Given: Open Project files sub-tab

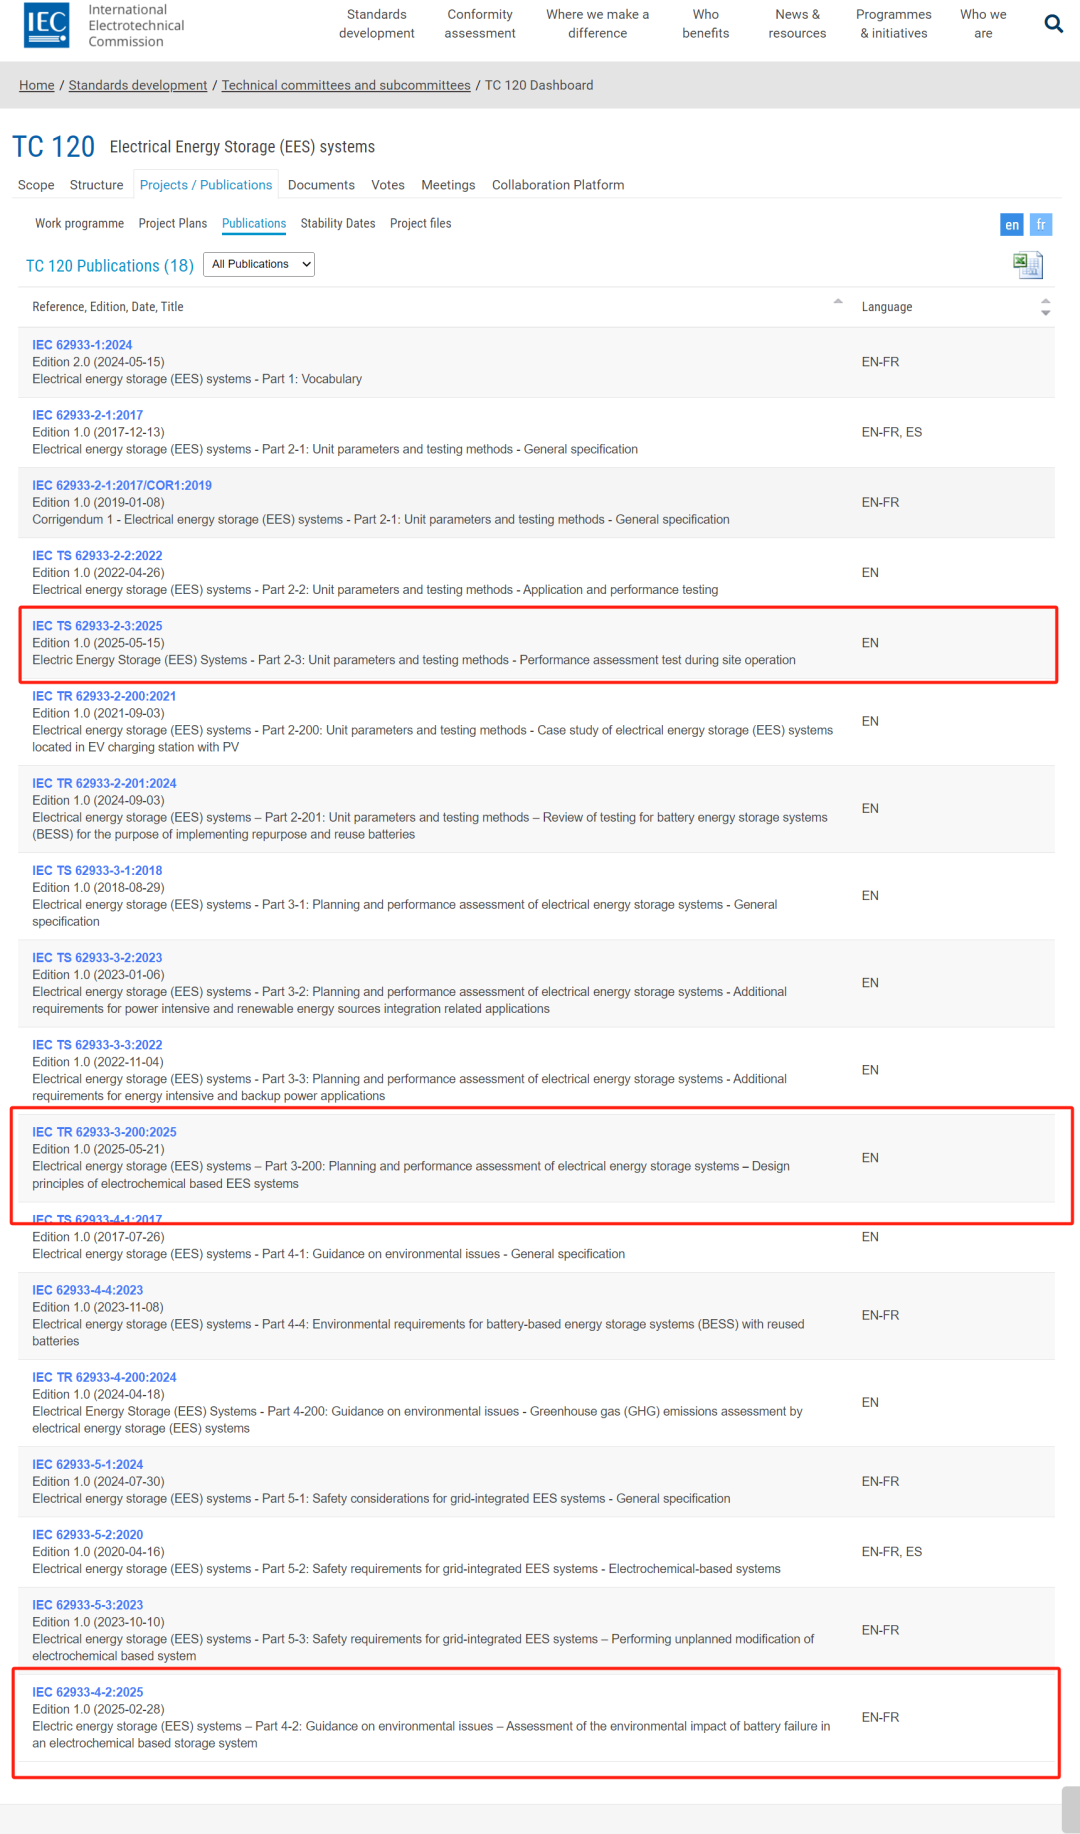Looking at the screenshot, I should [421, 223].
